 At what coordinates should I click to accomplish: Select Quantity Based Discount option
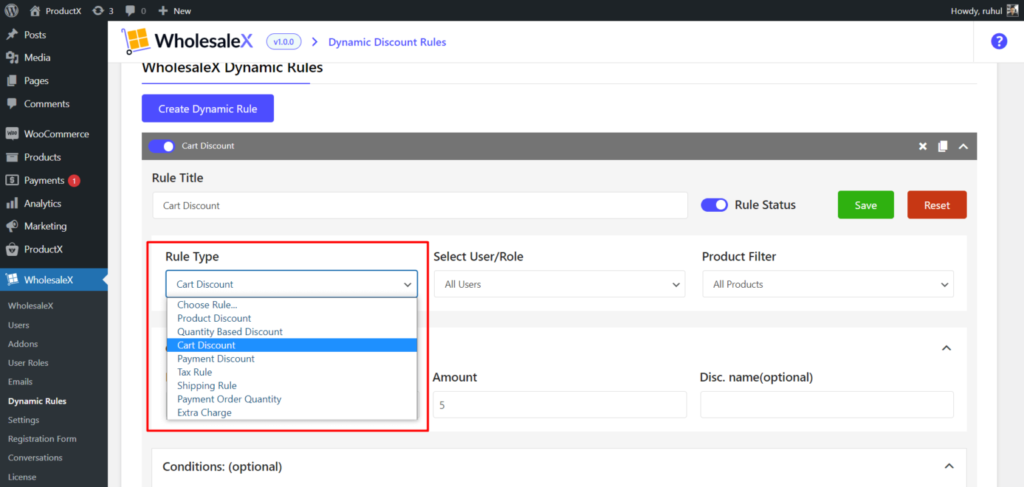230,331
